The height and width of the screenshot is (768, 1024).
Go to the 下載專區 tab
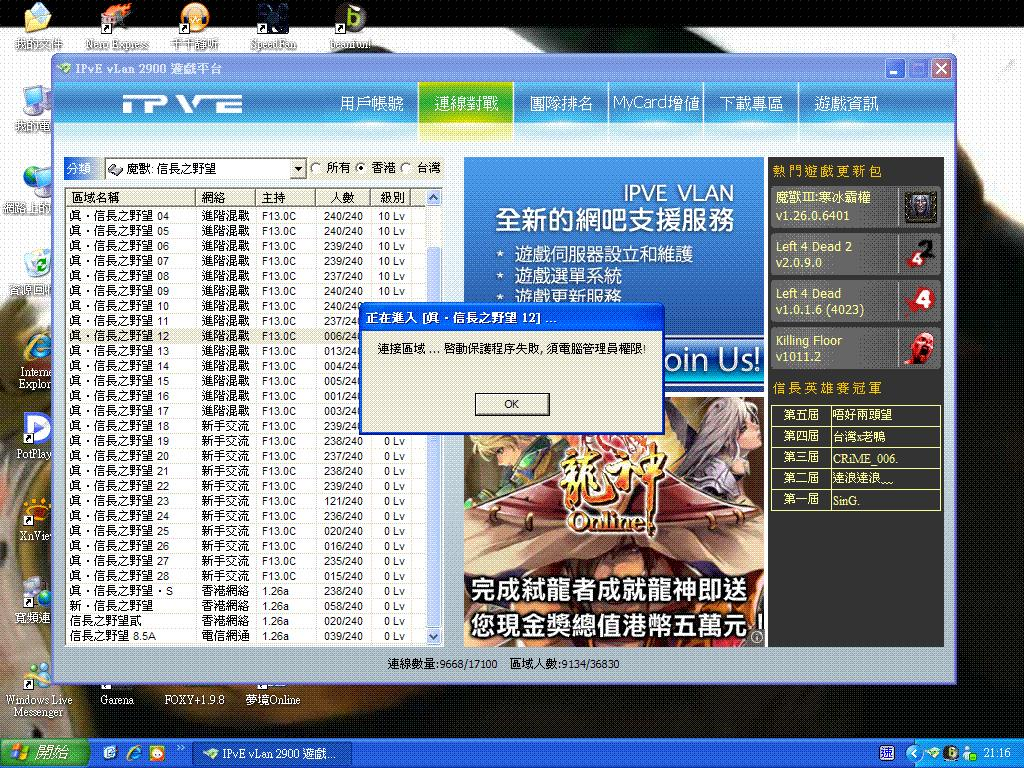click(x=751, y=103)
